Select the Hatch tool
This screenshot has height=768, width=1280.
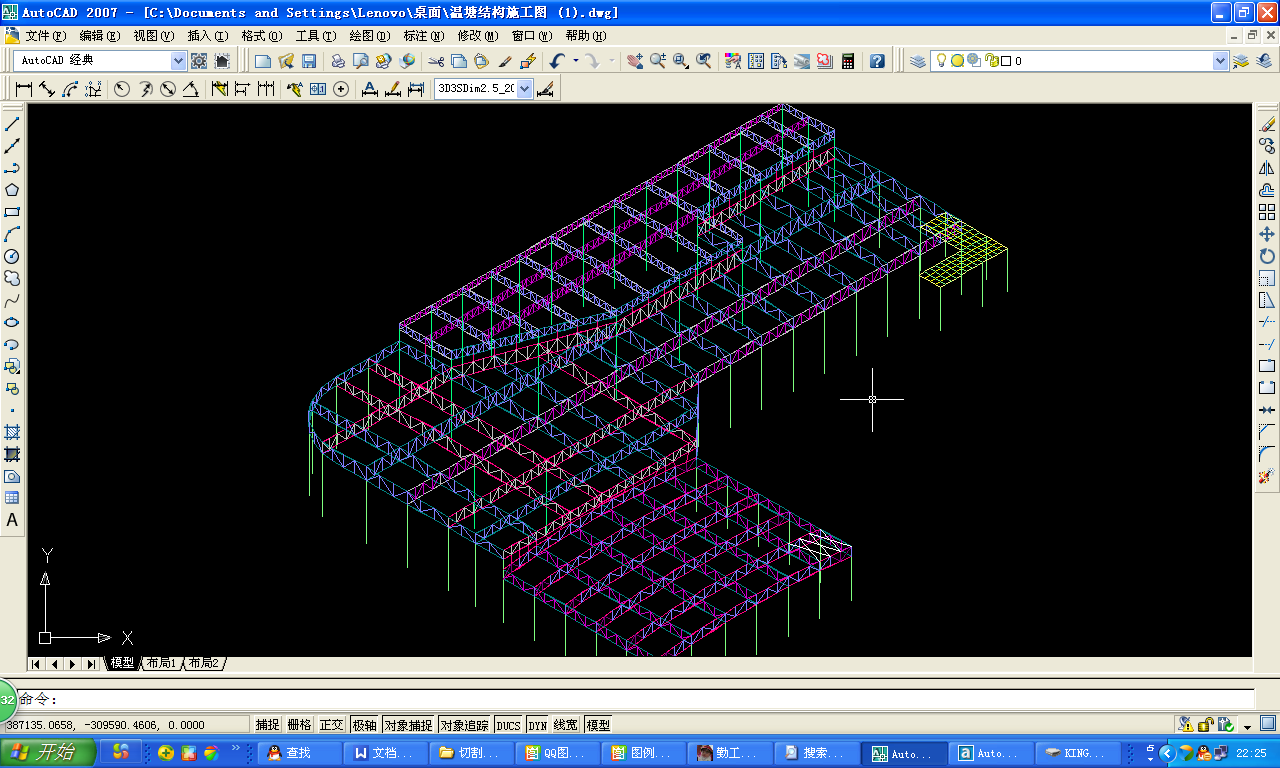coord(12,432)
